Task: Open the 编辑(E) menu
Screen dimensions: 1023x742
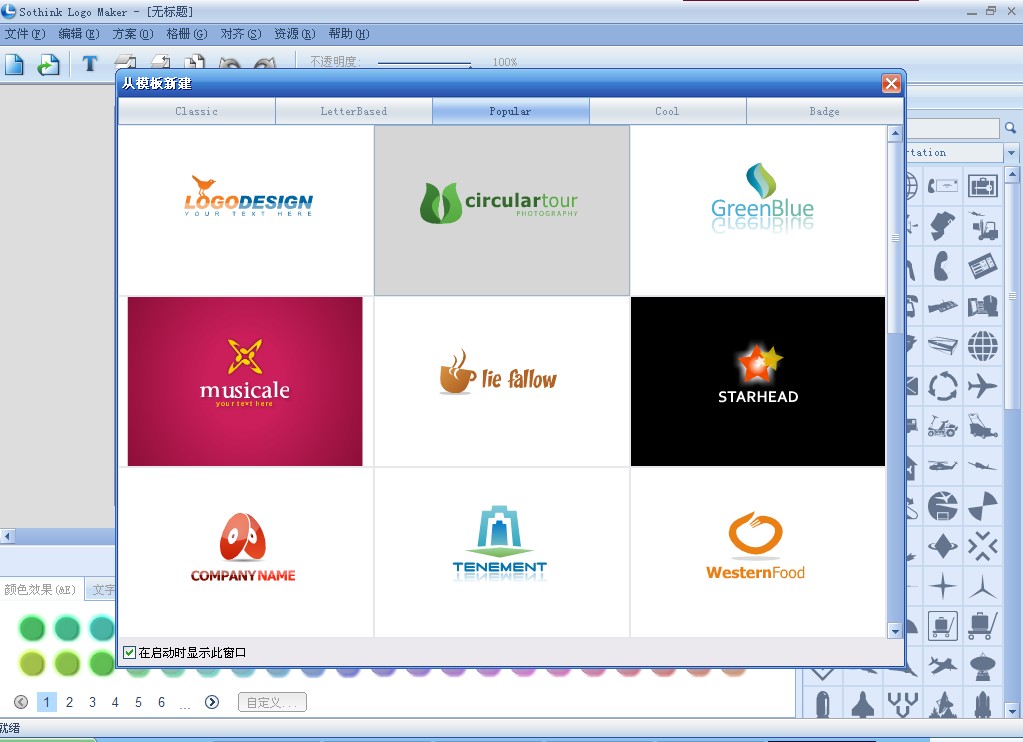Action: [78, 34]
